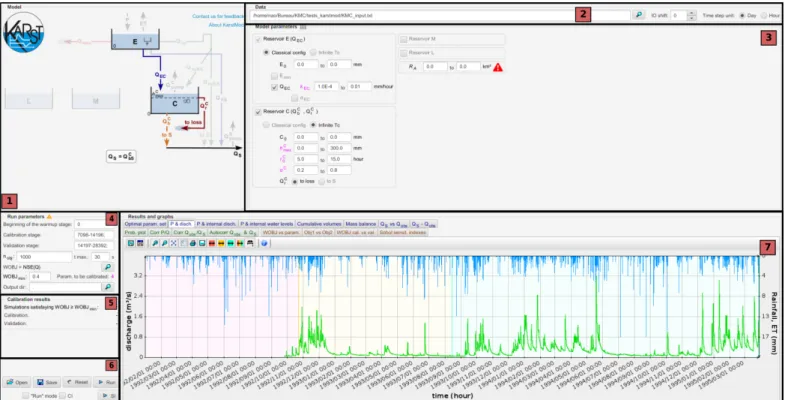Select the 'to S' radio option

click(322, 181)
